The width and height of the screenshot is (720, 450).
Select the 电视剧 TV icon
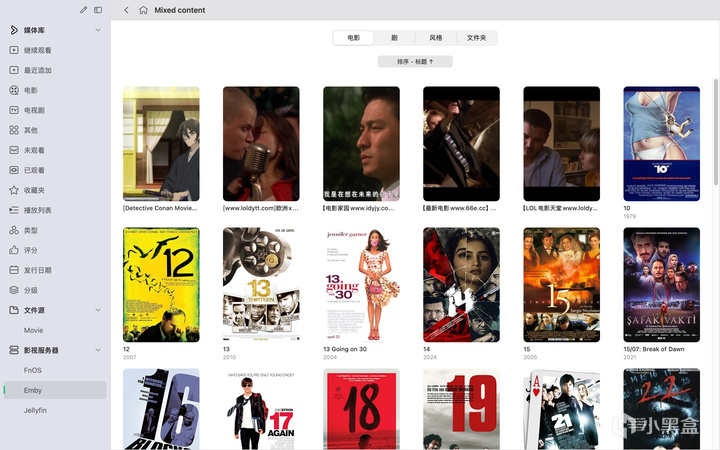click(x=14, y=110)
